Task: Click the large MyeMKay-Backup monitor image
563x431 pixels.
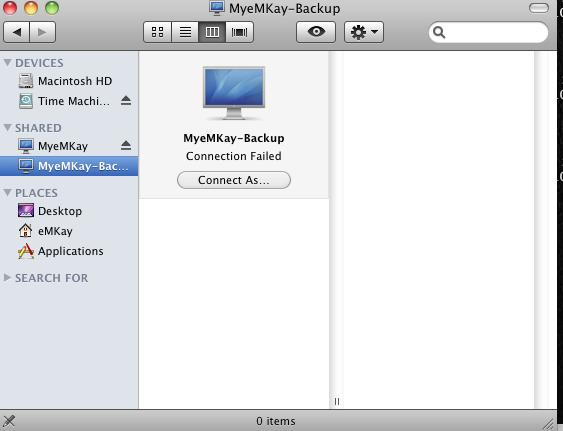Action: click(x=234, y=93)
